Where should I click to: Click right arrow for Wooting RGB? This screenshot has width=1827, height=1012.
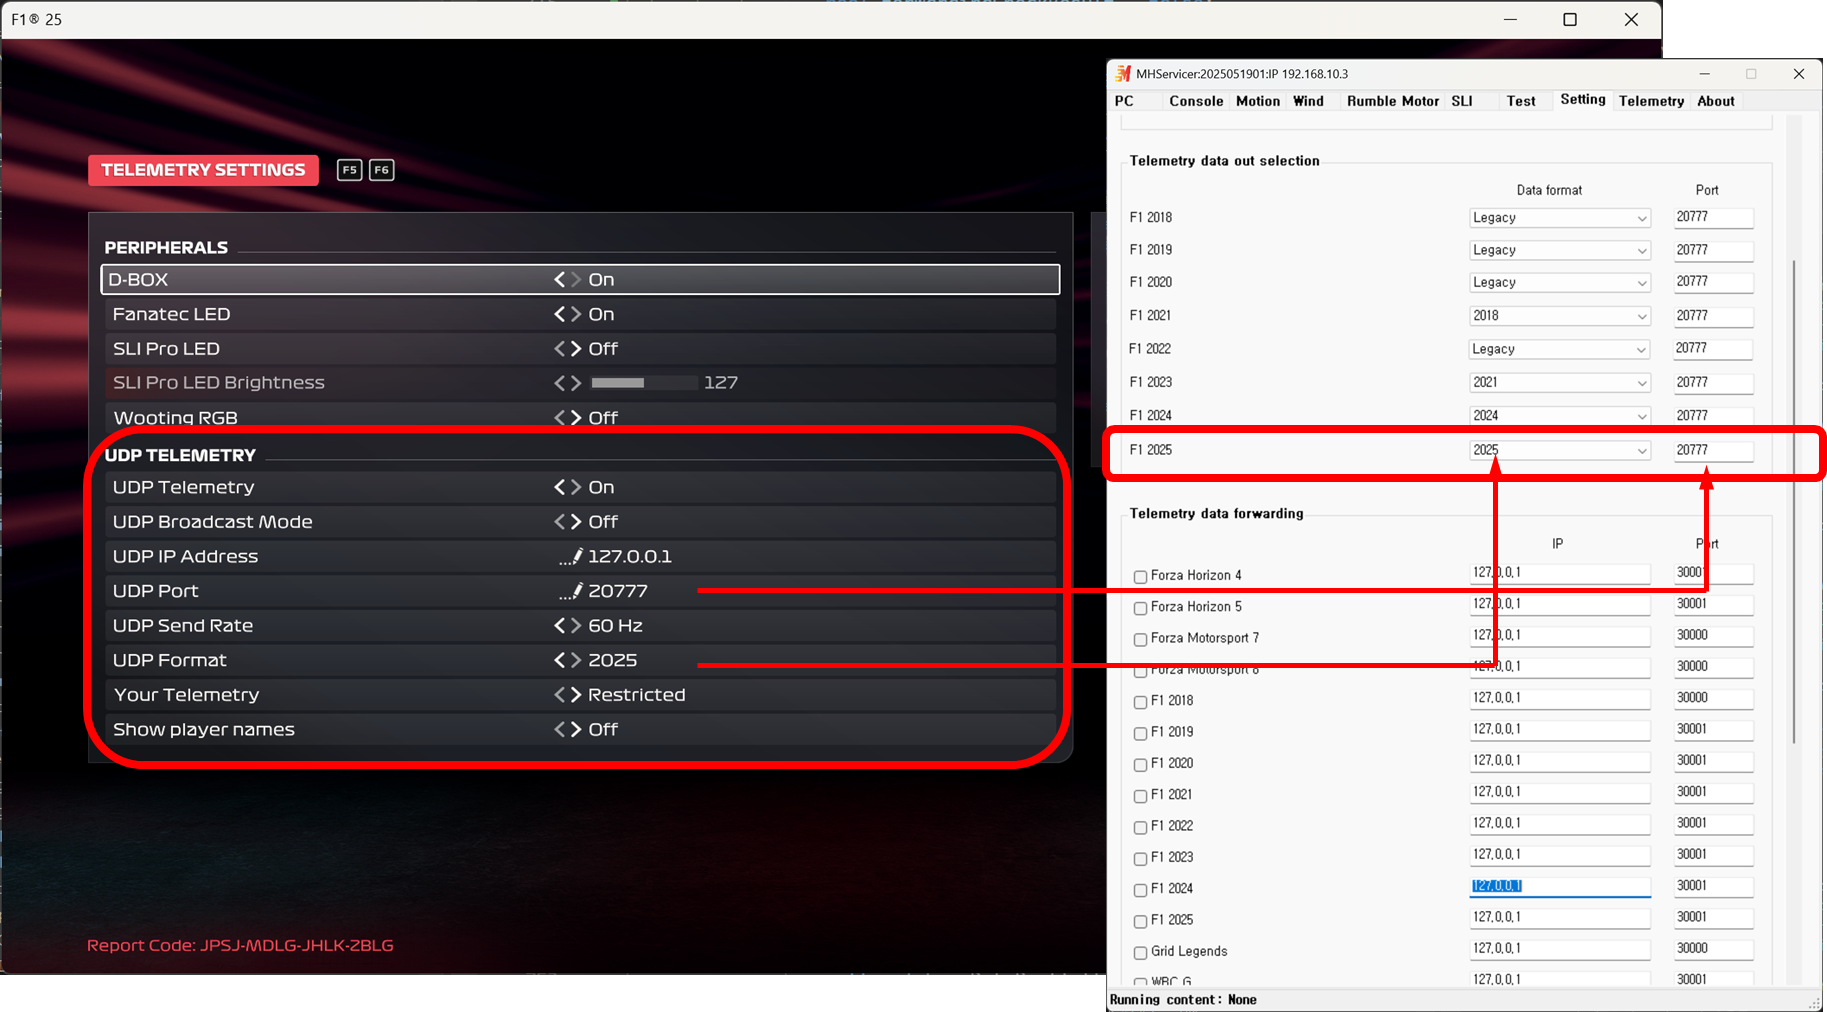pyautogui.click(x=576, y=418)
